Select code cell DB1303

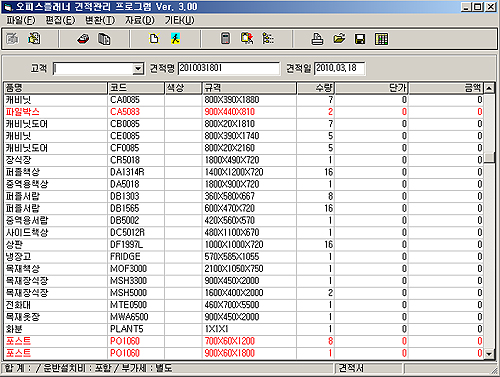[125, 196]
